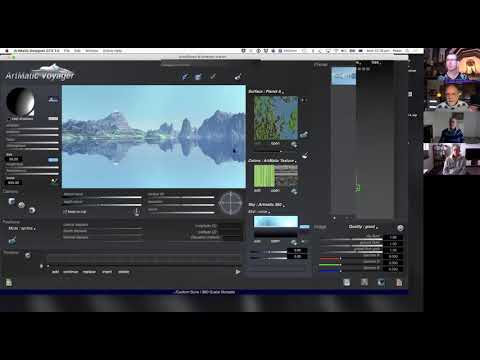Click the document icon at bottom right
This screenshot has height=360, width=480.
[x=399, y=283]
